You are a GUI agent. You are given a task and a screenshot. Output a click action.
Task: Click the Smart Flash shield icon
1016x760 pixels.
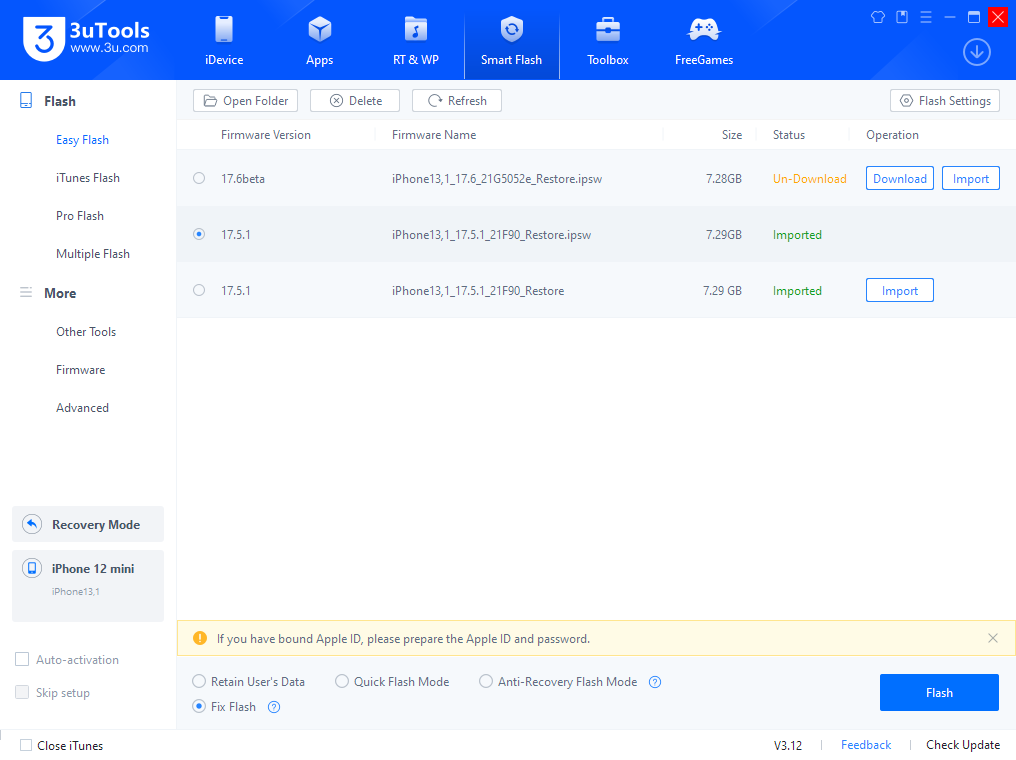(511, 30)
